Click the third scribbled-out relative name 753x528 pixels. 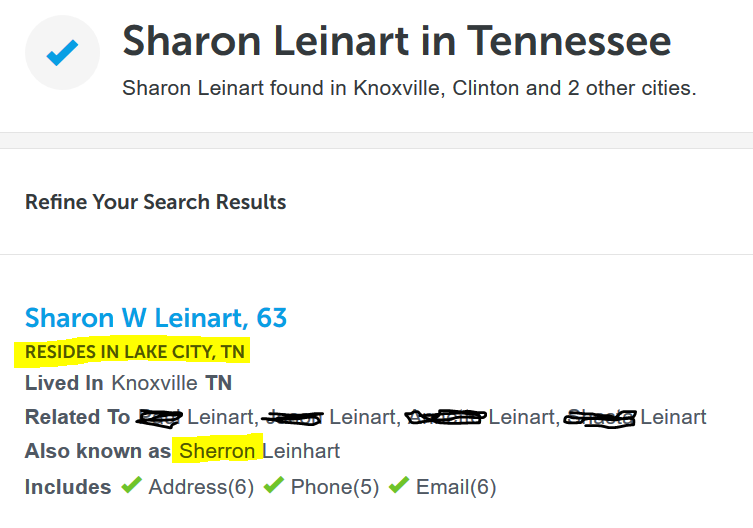(446, 417)
